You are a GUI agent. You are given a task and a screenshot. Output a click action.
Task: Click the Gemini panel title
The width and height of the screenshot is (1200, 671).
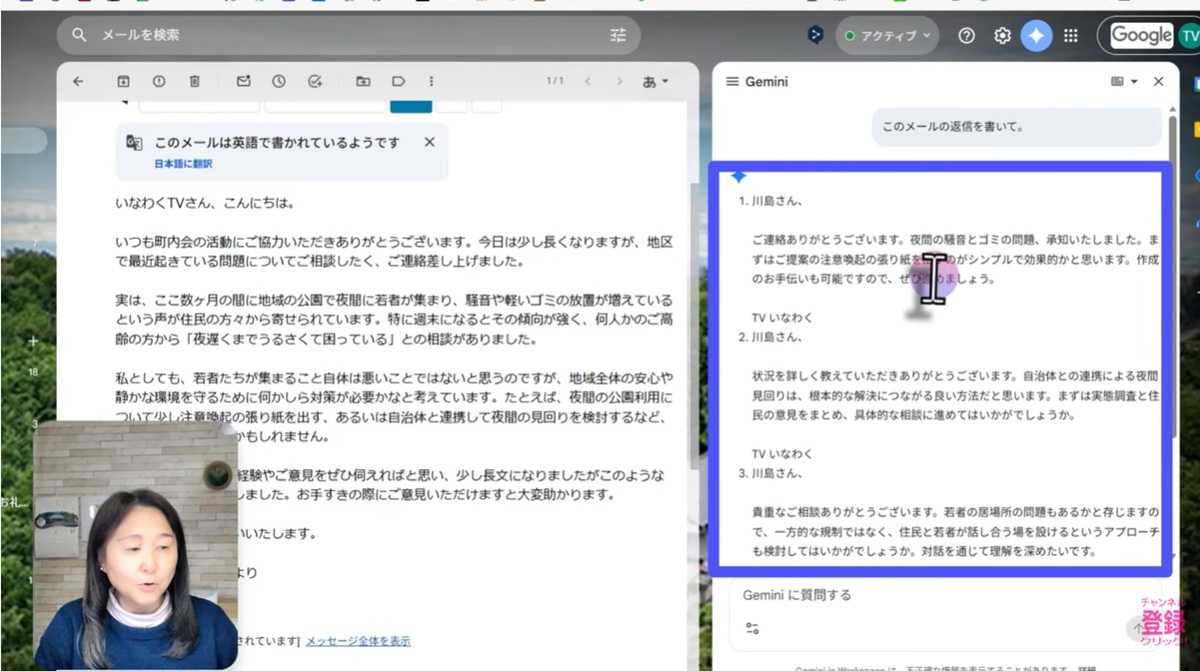pyautogui.click(x=766, y=82)
